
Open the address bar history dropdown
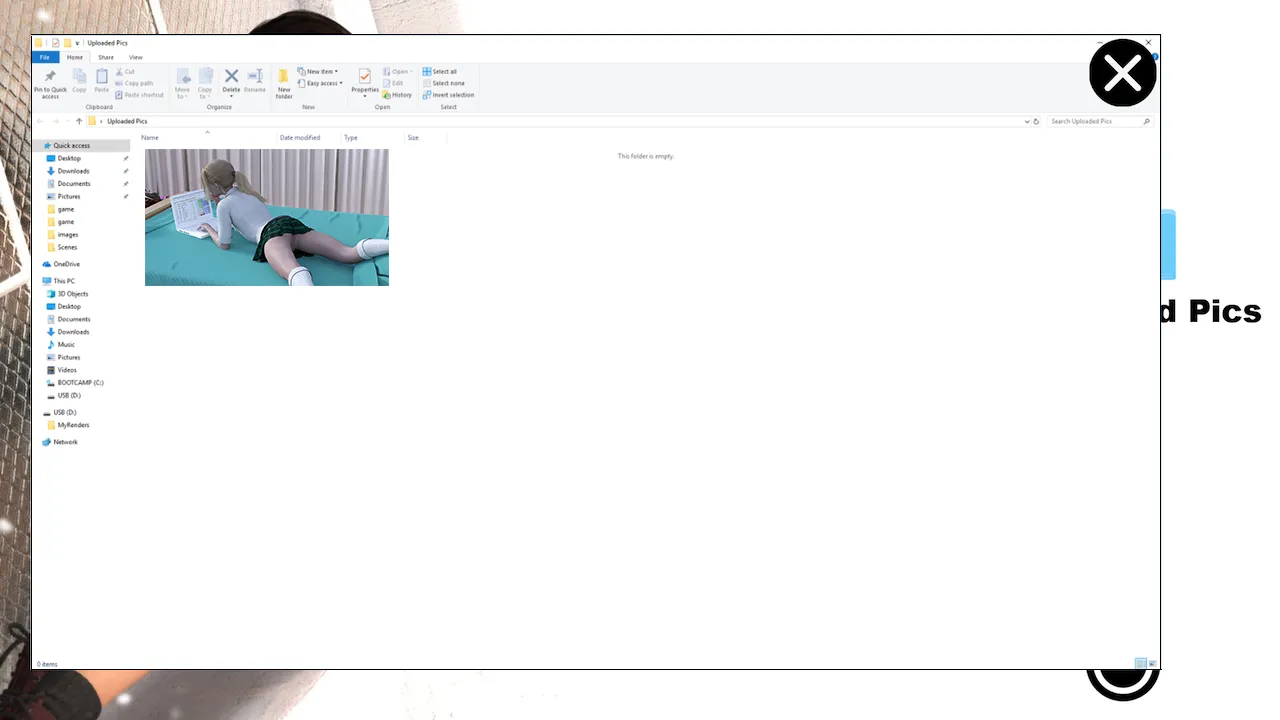tap(1027, 121)
